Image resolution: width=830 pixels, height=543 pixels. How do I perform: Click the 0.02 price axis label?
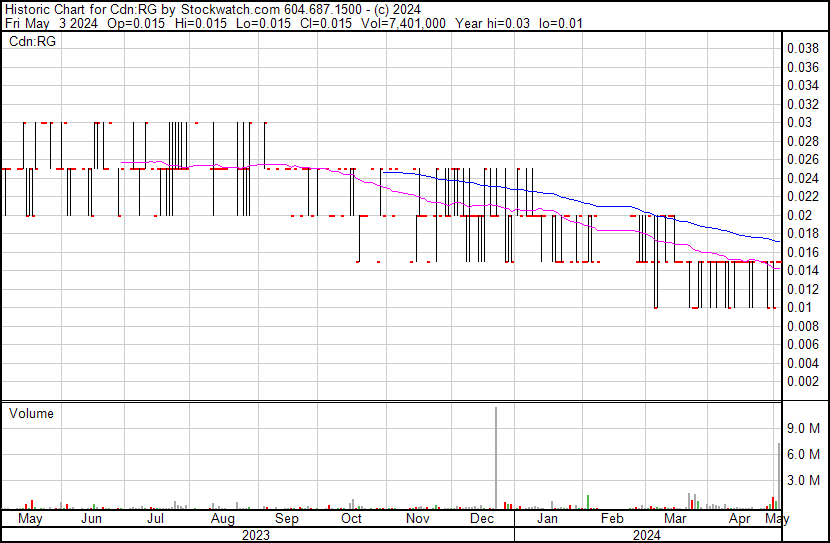click(x=799, y=215)
